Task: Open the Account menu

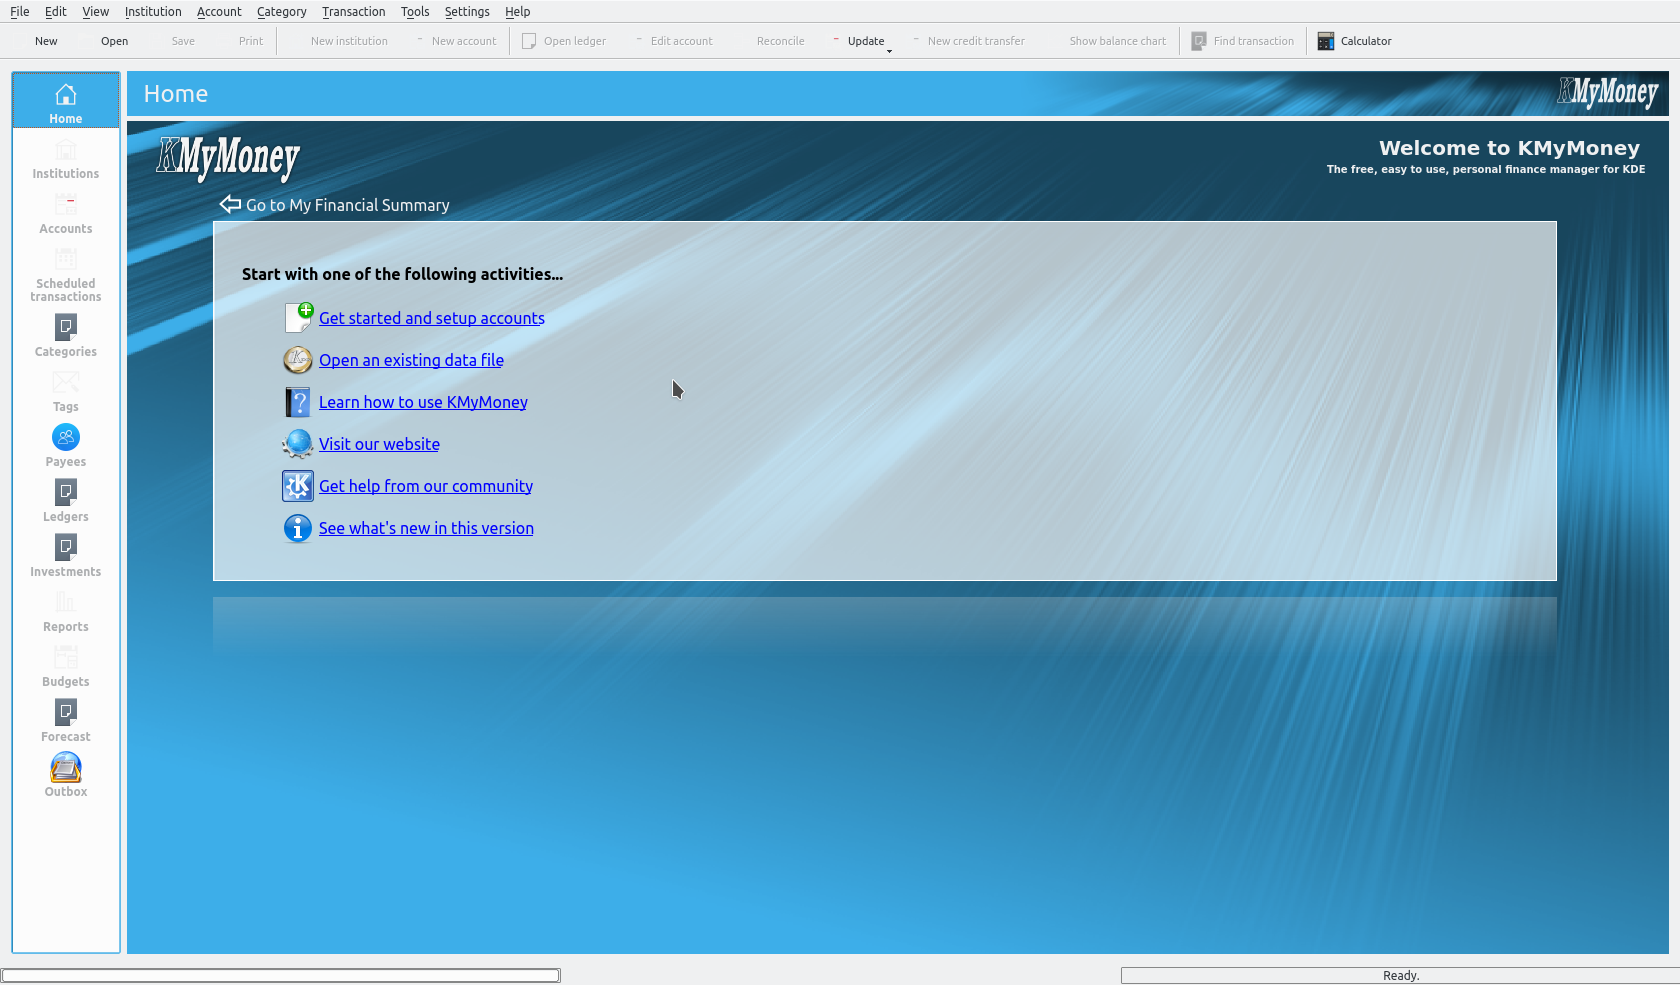Action: click(219, 12)
